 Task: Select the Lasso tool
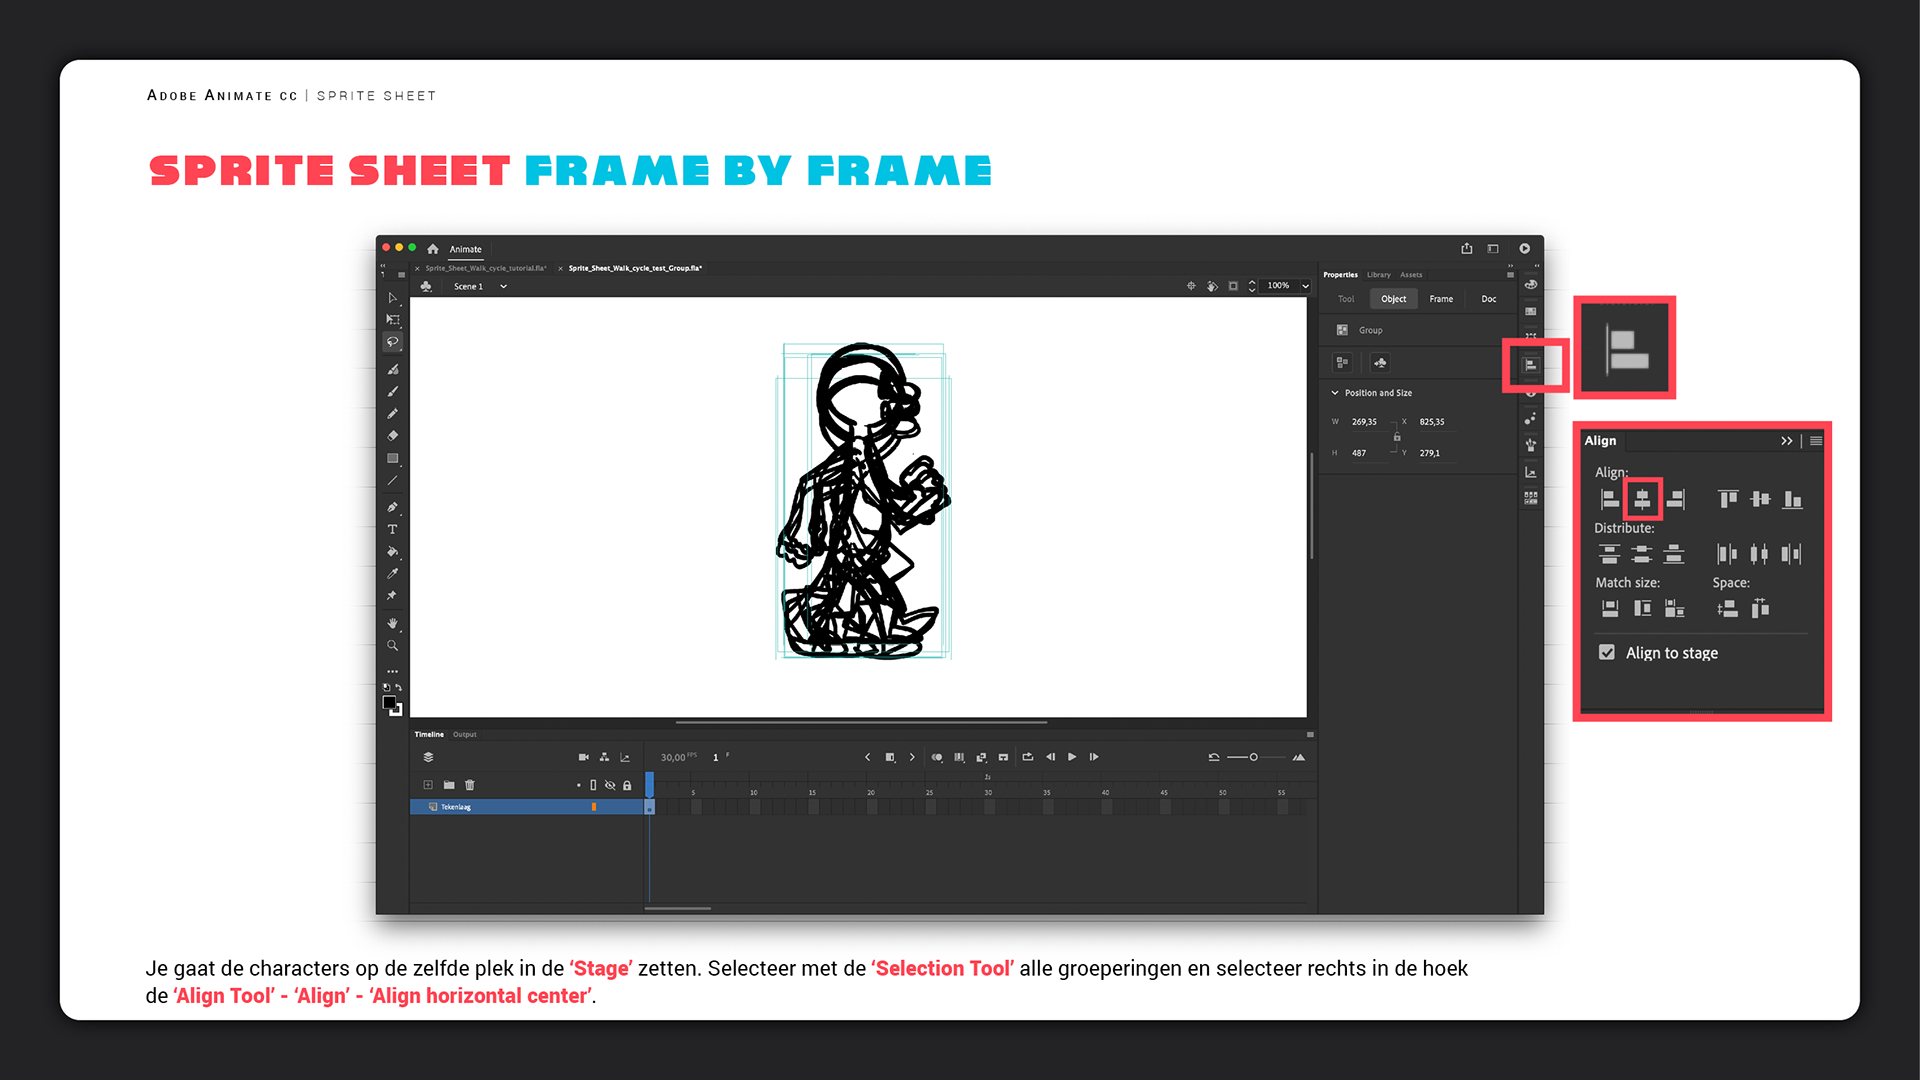[x=392, y=342]
